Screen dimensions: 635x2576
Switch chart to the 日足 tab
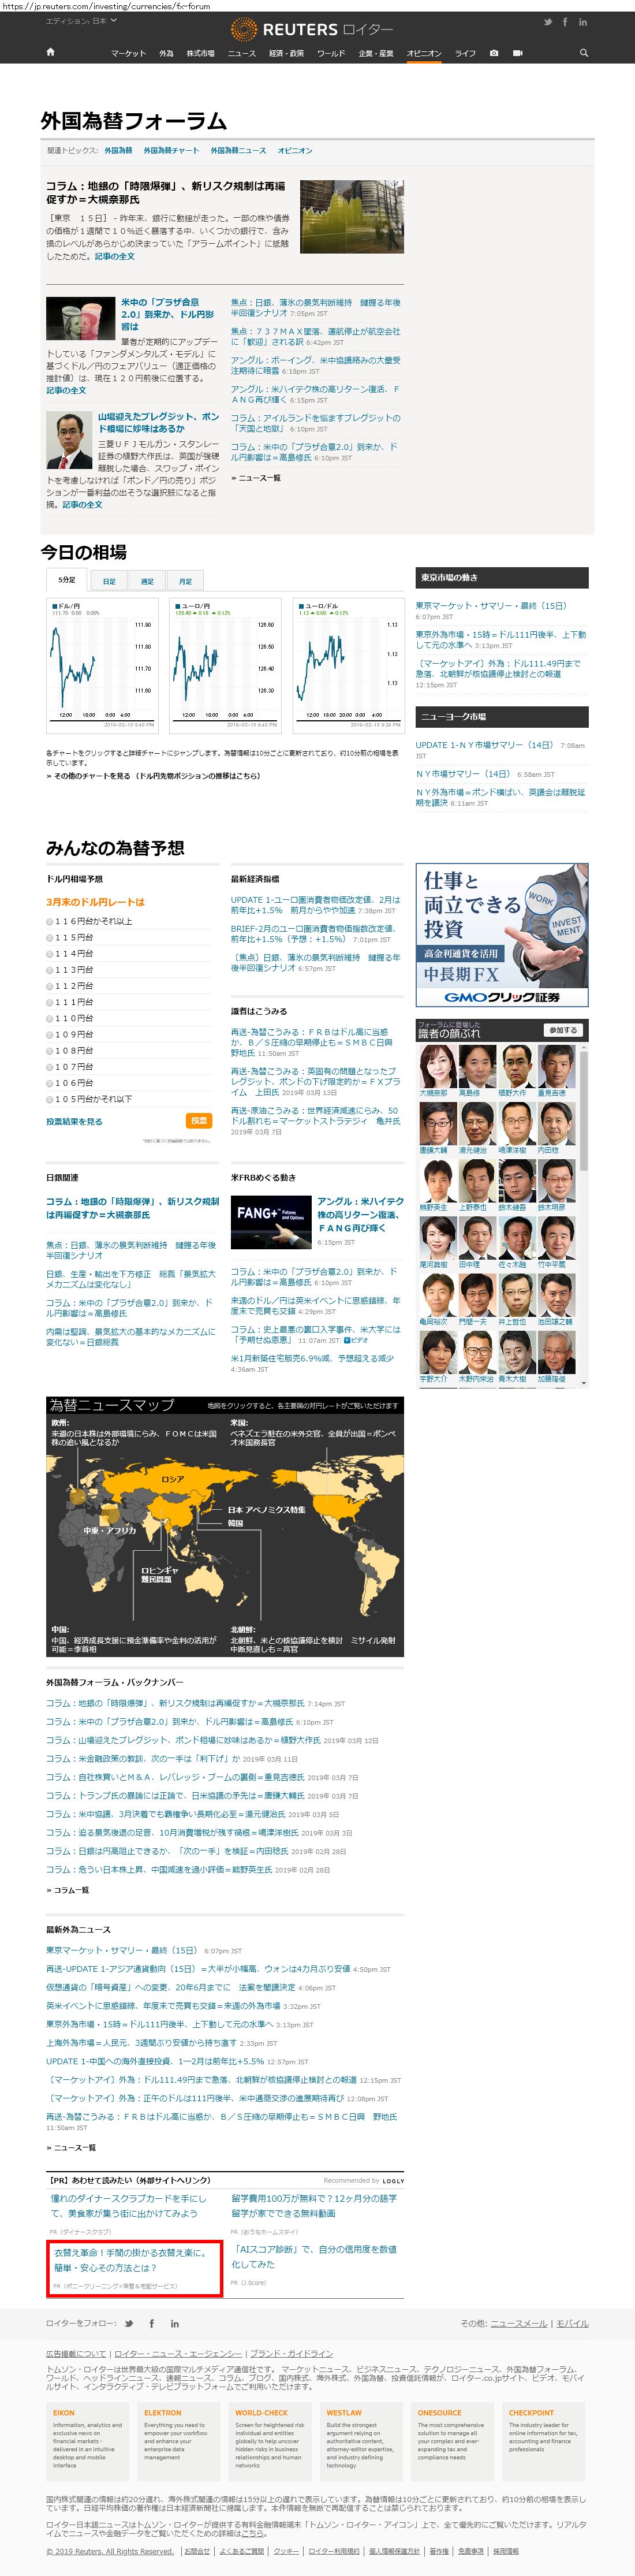pyautogui.click(x=109, y=580)
